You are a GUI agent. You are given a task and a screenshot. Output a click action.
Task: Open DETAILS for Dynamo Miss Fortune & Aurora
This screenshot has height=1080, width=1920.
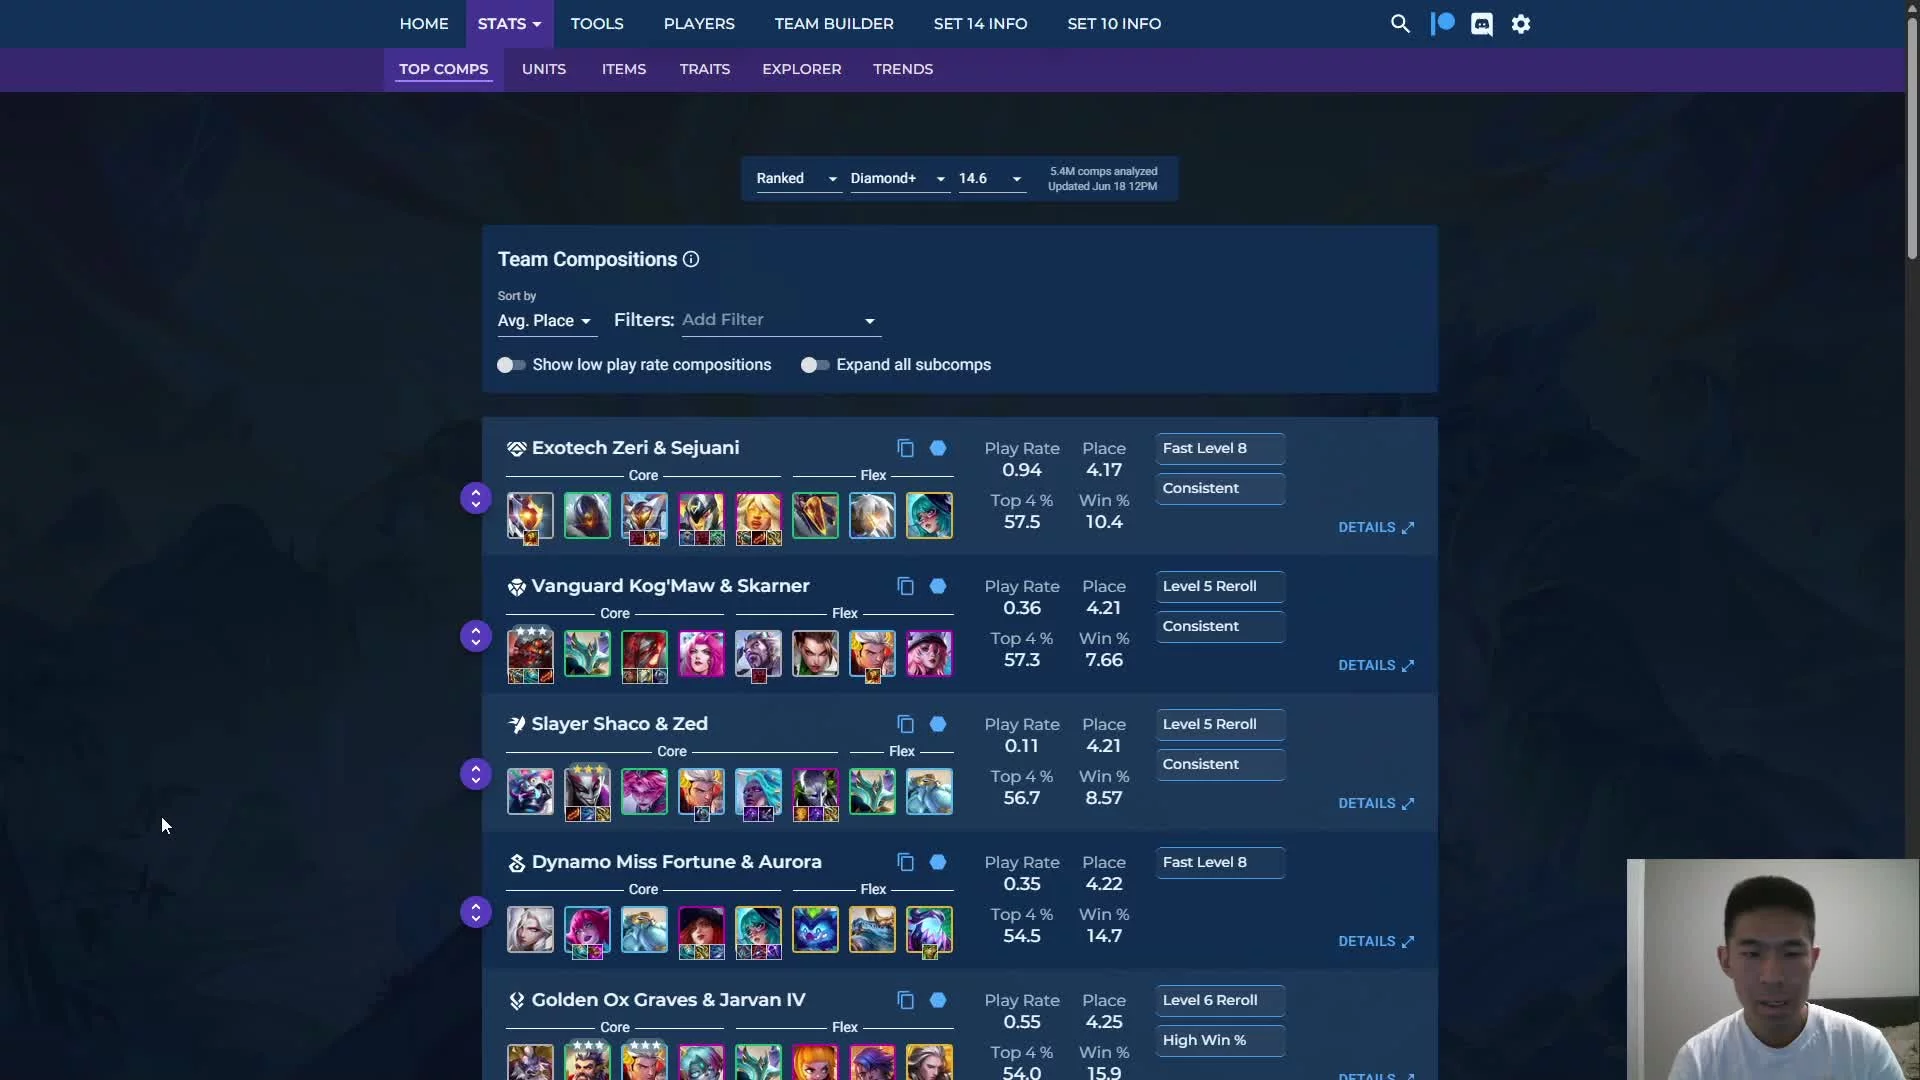click(x=1376, y=942)
